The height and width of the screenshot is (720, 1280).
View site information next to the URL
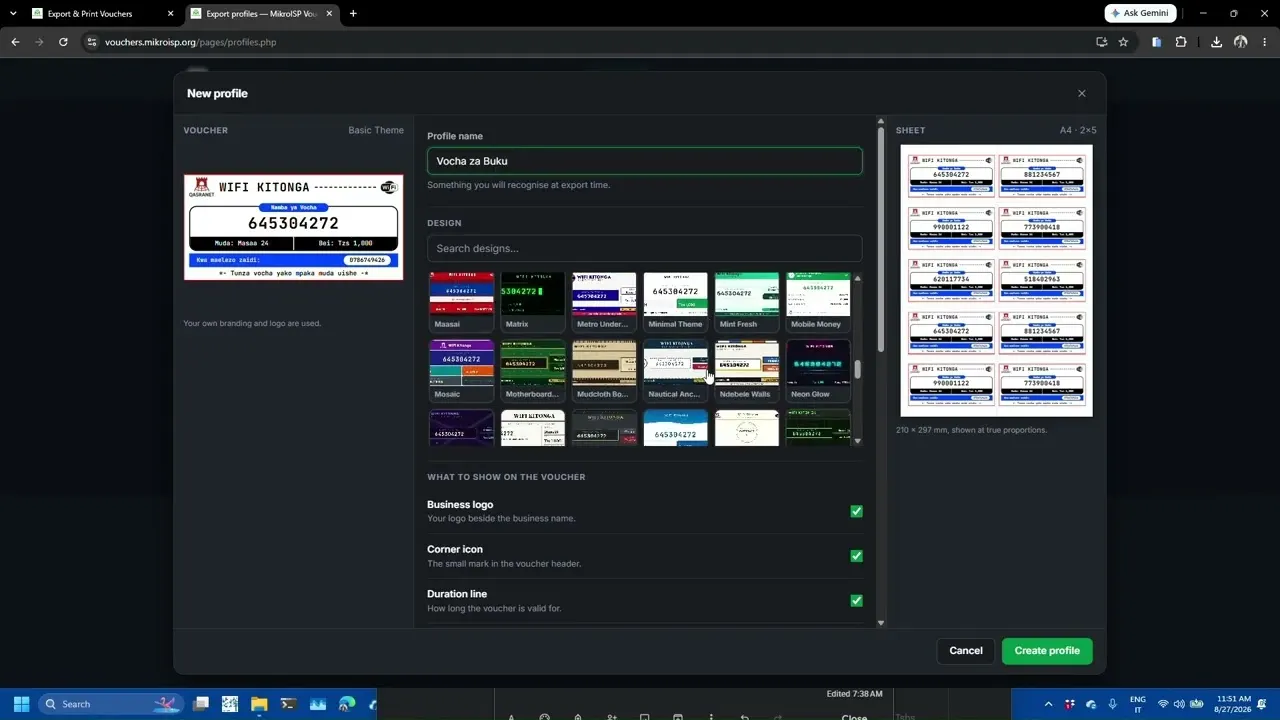tap(92, 42)
